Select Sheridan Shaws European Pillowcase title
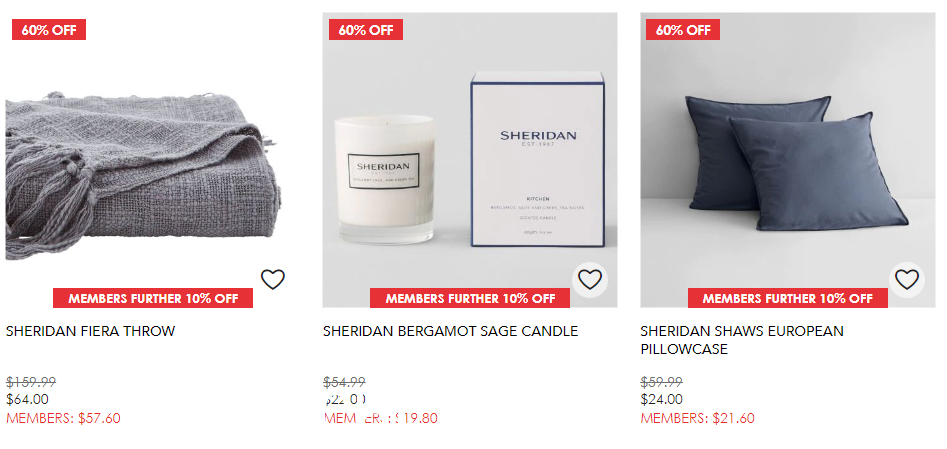The image size is (947, 449). 742,340
